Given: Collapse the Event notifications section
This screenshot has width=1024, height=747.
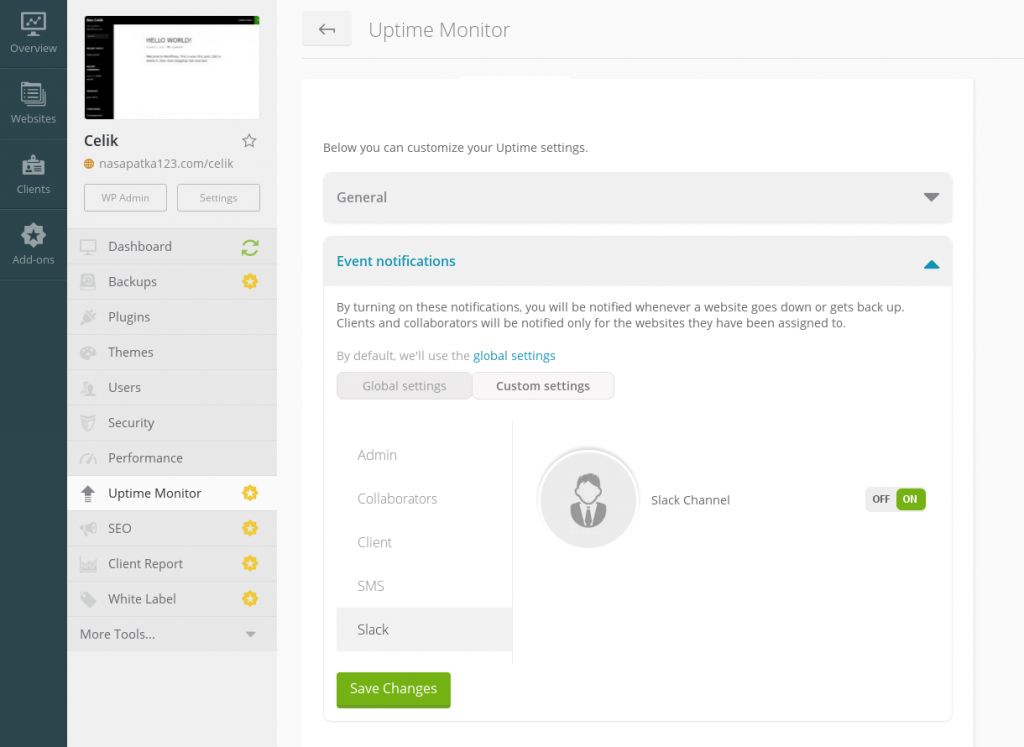Looking at the screenshot, I should click(931, 263).
